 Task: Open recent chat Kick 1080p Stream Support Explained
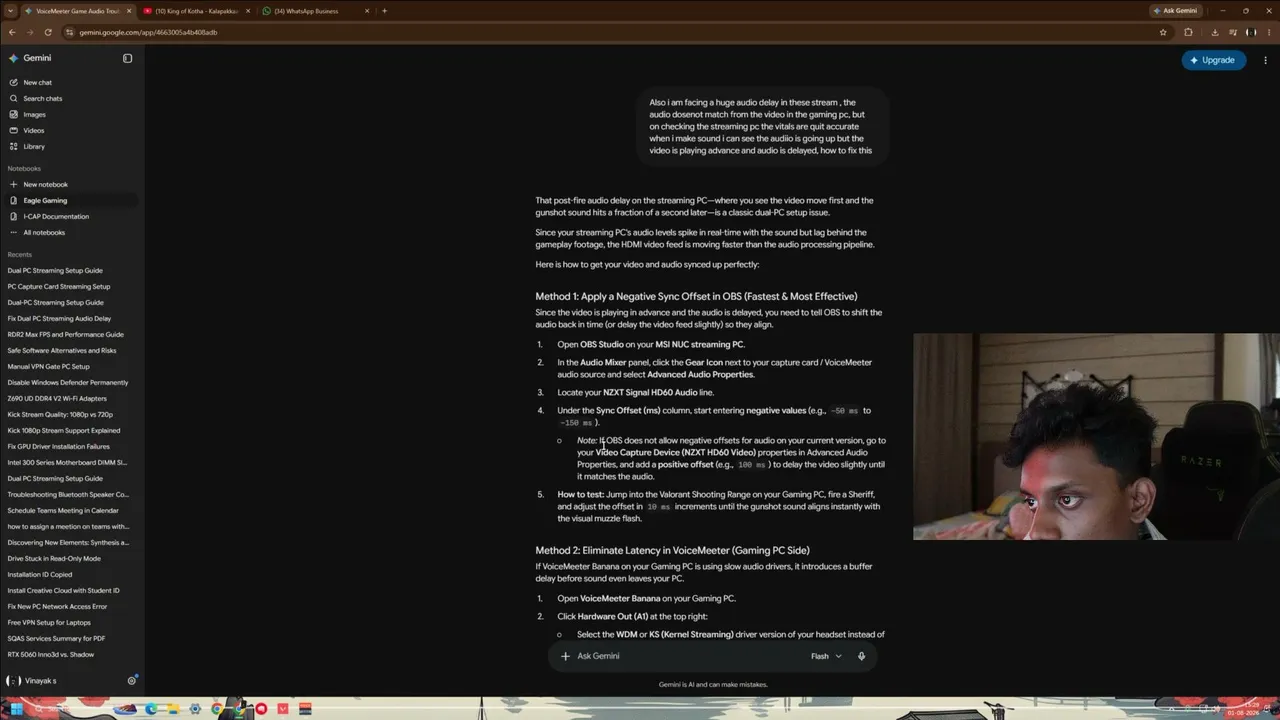[x=64, y=430]
